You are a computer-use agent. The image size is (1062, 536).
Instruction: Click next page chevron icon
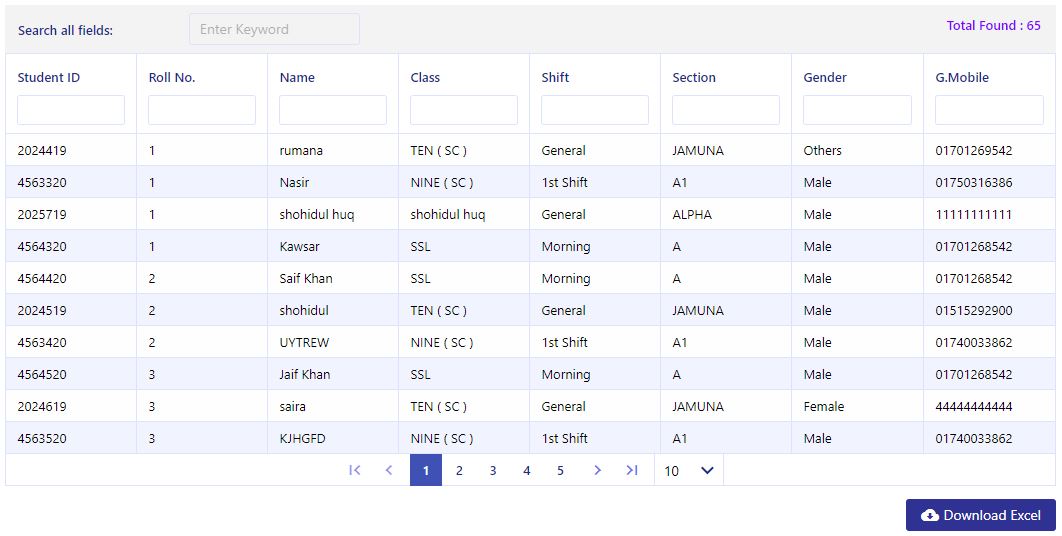click(597, 470)
